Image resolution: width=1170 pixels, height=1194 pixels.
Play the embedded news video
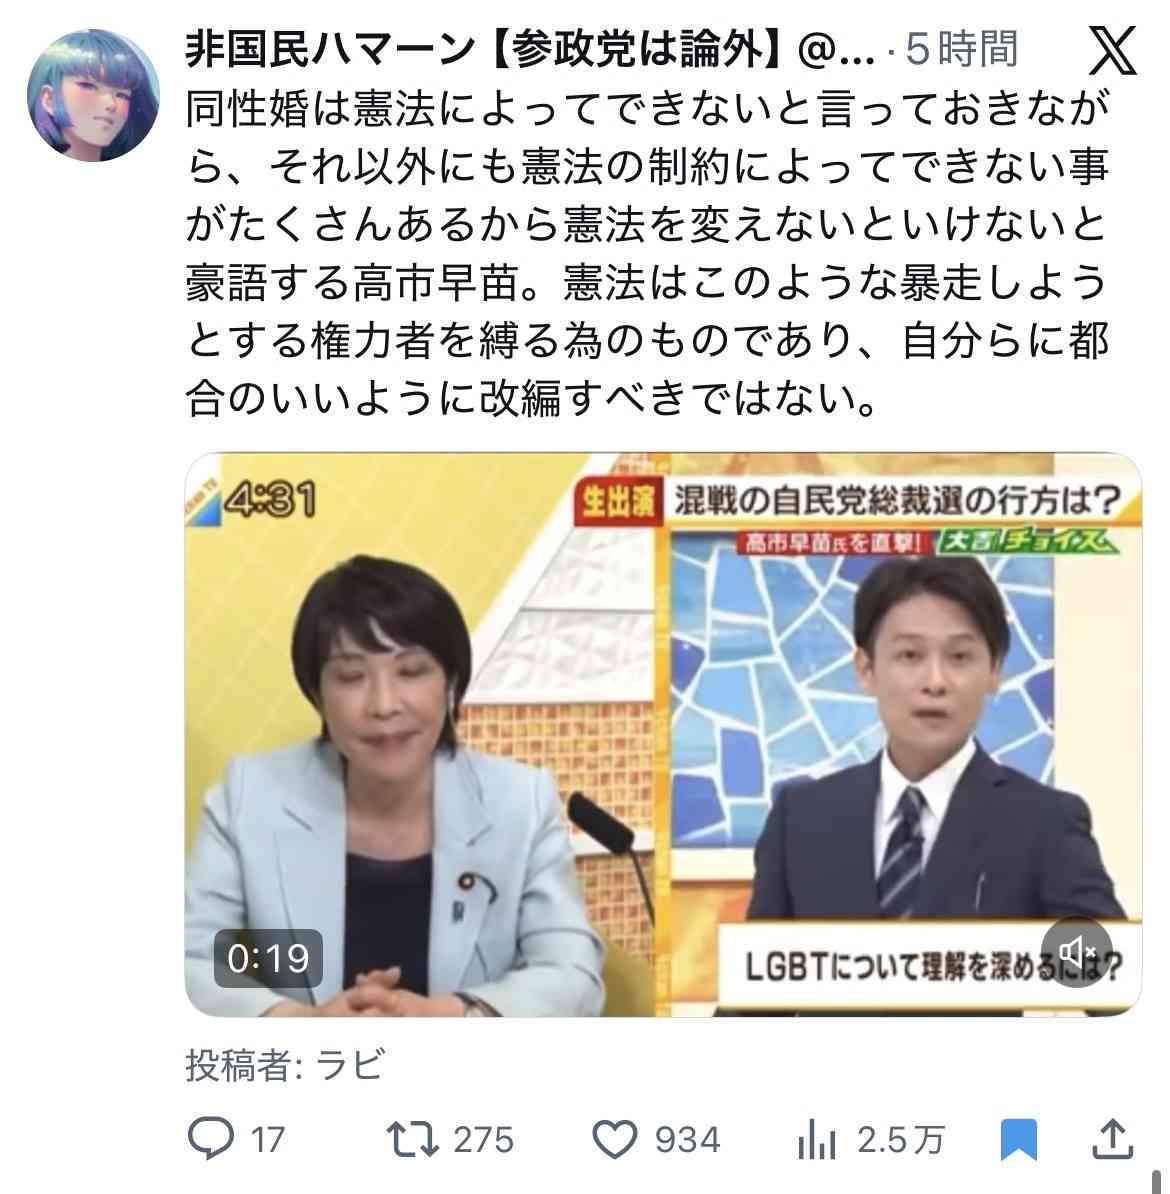663,735
